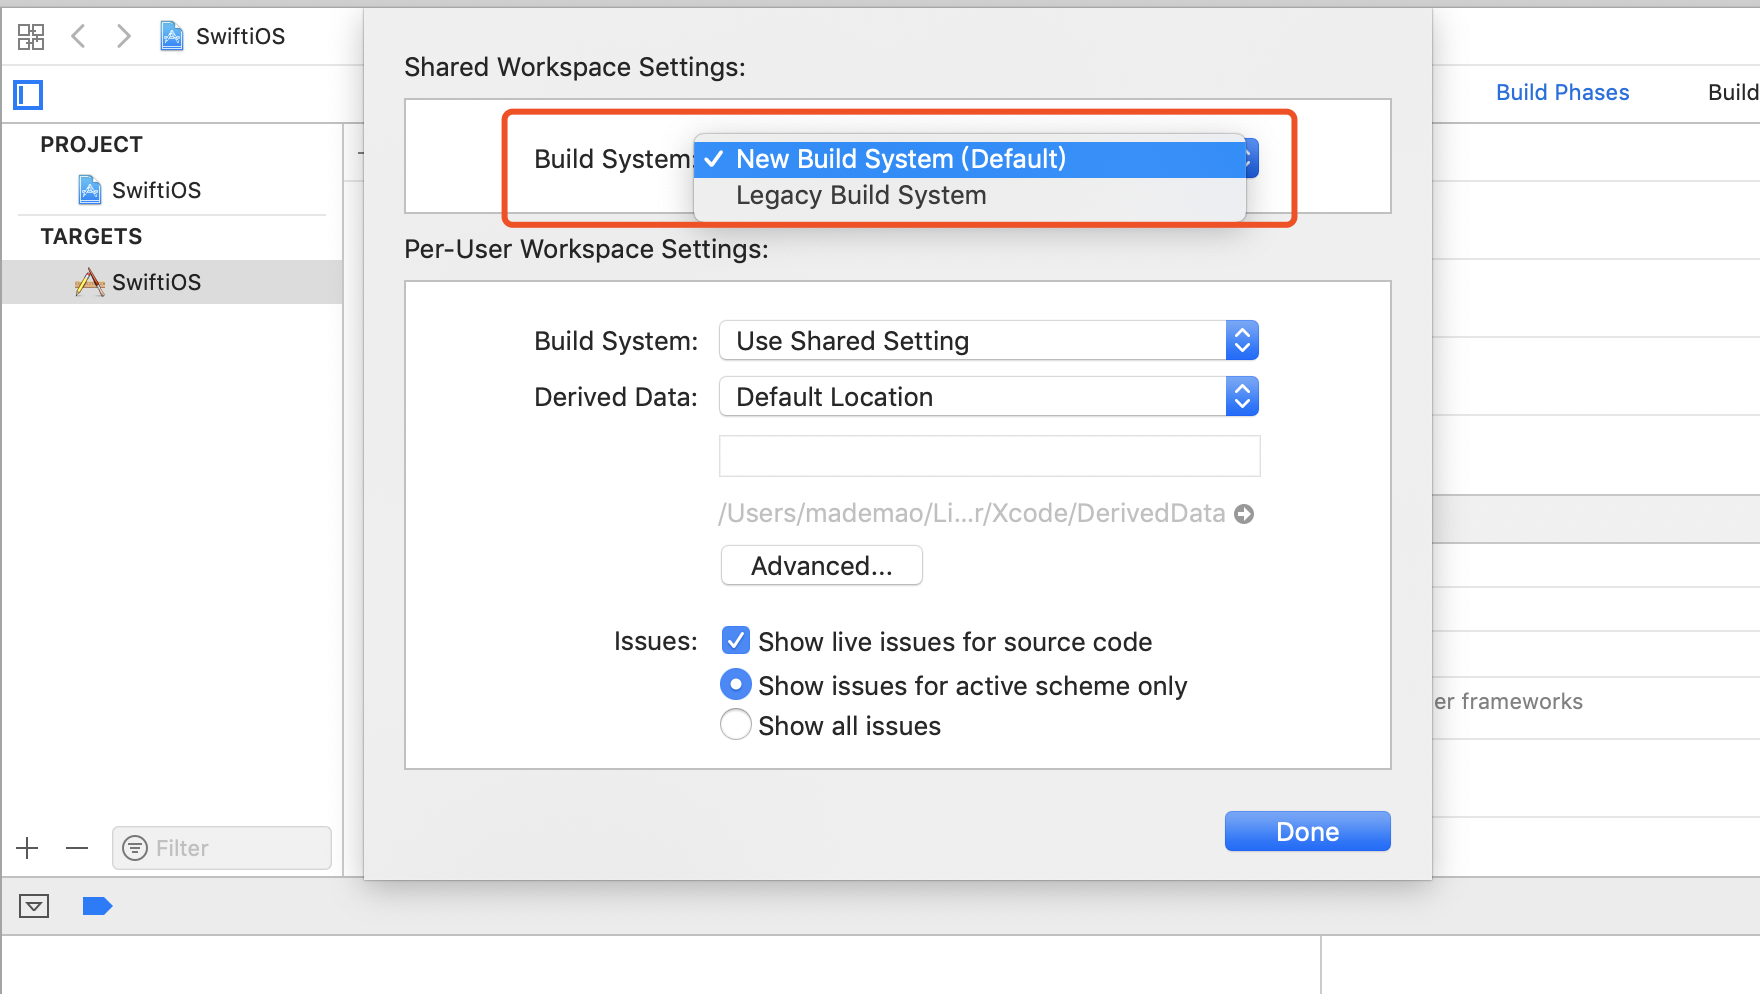Viewport: 1760px width, 994px height.
Task: Click the SwiftiOS project file icon in breadcrumb
Action: point(172,37)
